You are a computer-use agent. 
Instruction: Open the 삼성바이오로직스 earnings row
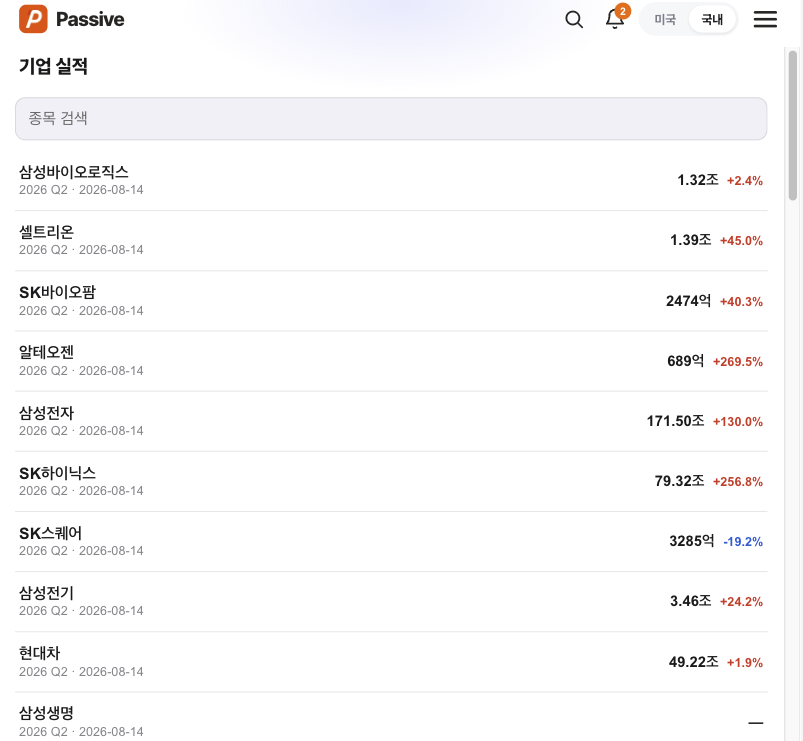click(391, 180)
